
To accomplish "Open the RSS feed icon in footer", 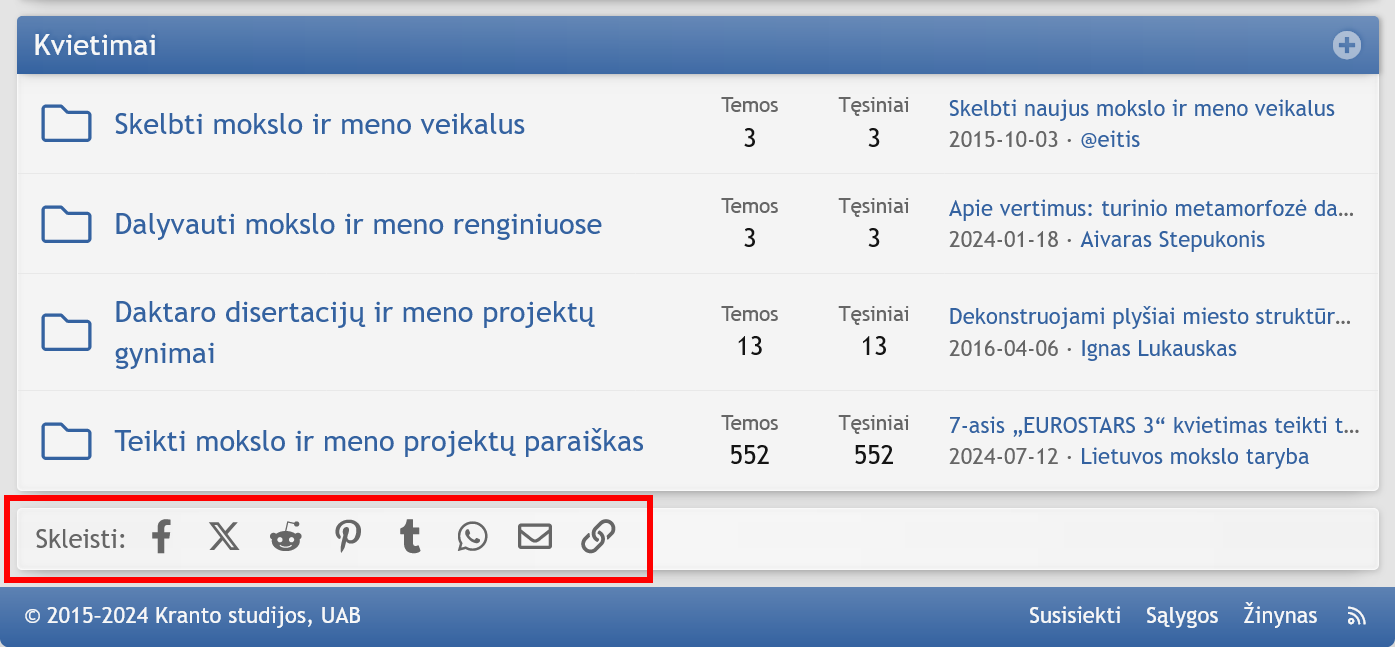I will pos(1356,616).
